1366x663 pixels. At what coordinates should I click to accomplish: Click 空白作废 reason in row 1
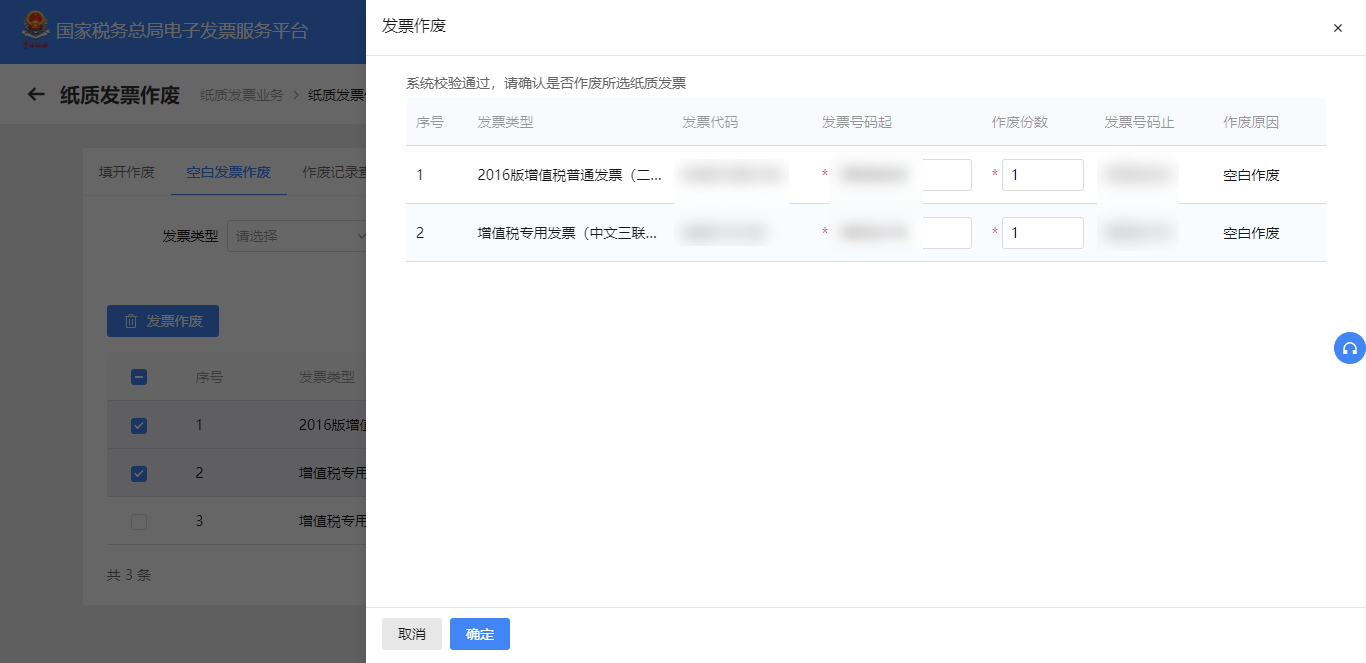coord(1251,175)
